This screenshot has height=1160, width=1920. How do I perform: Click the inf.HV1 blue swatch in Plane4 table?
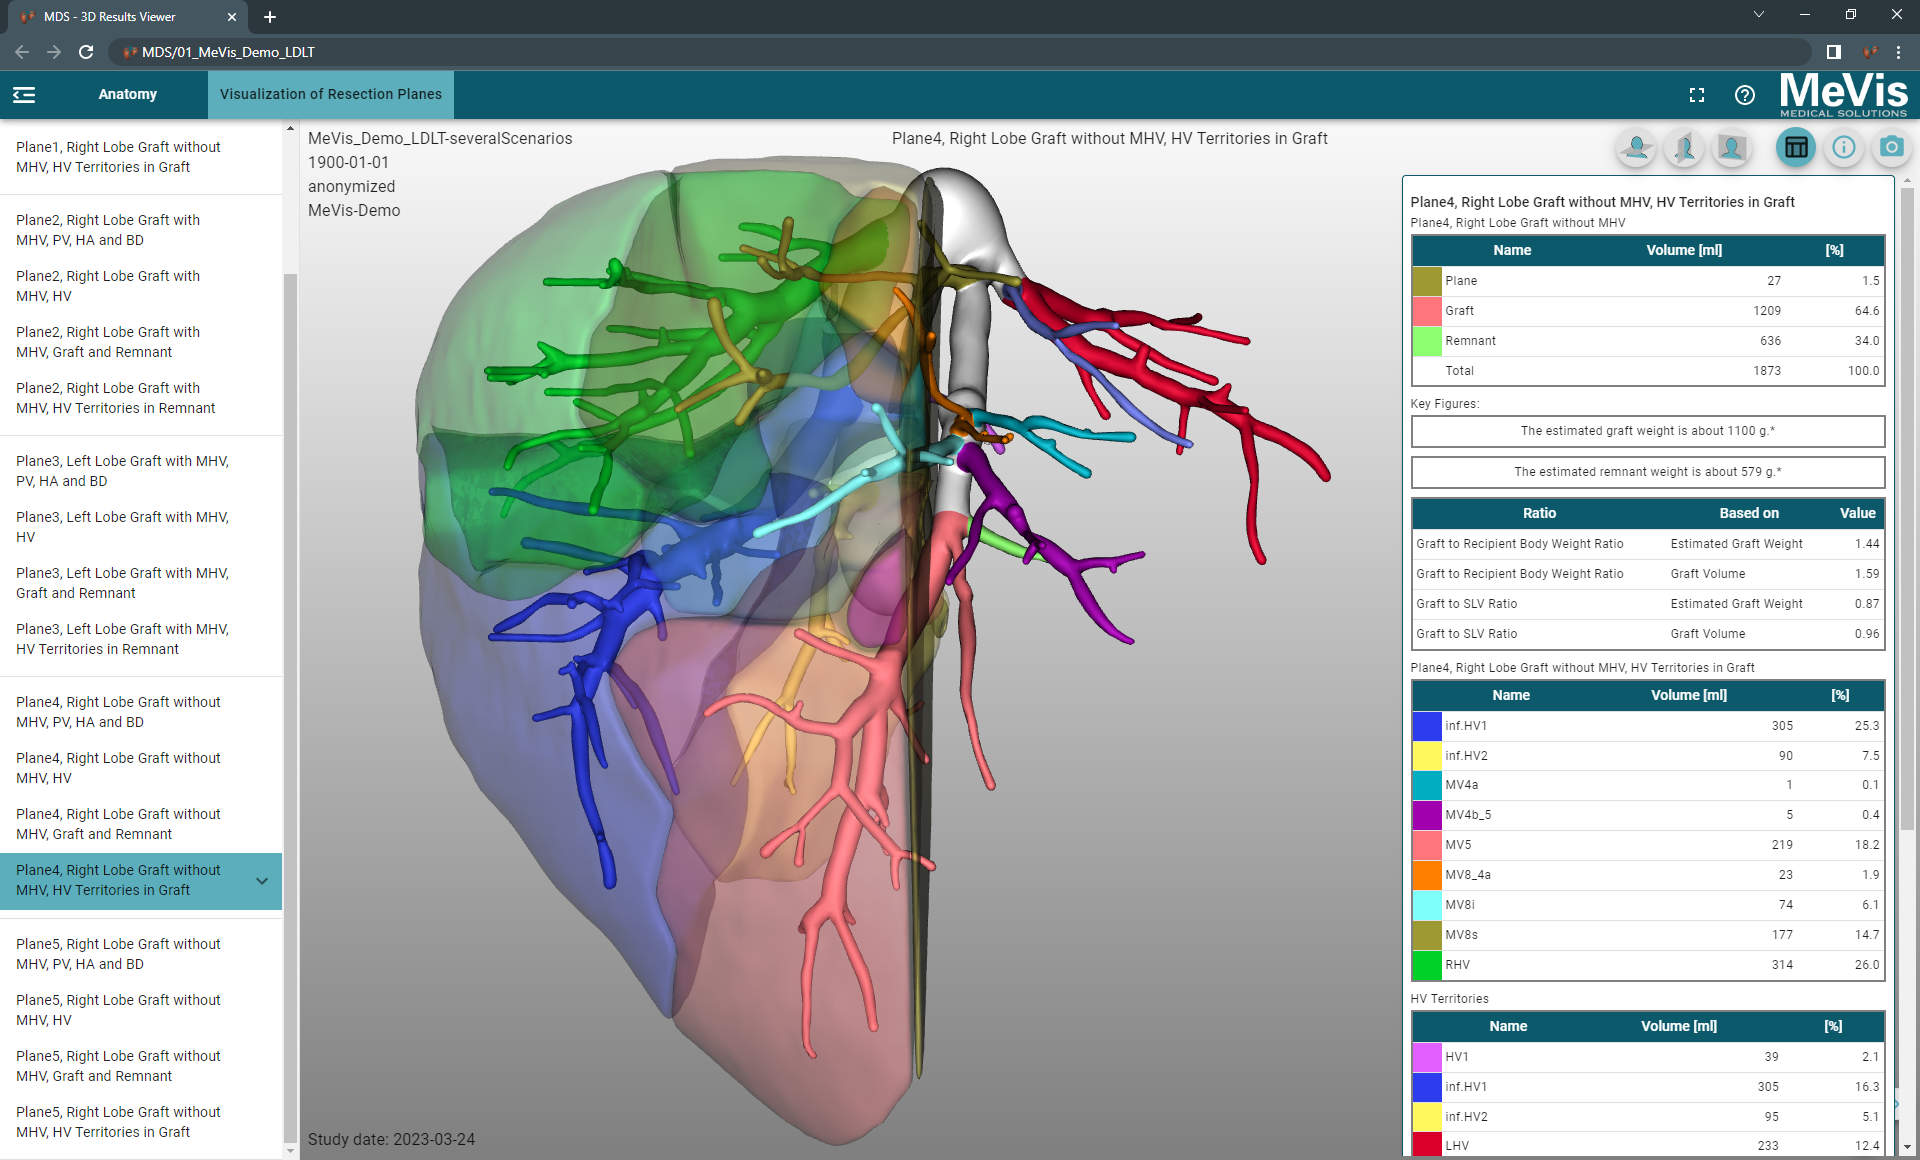(x=1427, y=726)
